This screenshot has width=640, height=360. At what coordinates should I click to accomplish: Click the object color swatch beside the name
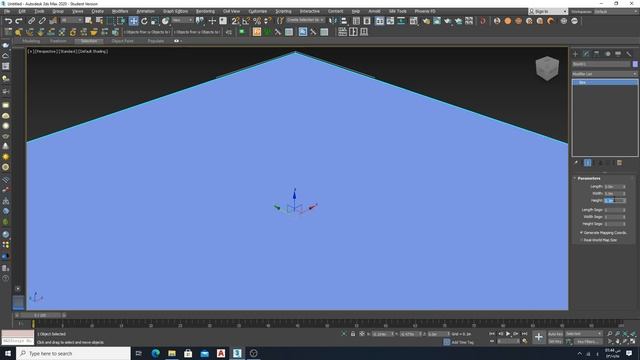(635, 64)
